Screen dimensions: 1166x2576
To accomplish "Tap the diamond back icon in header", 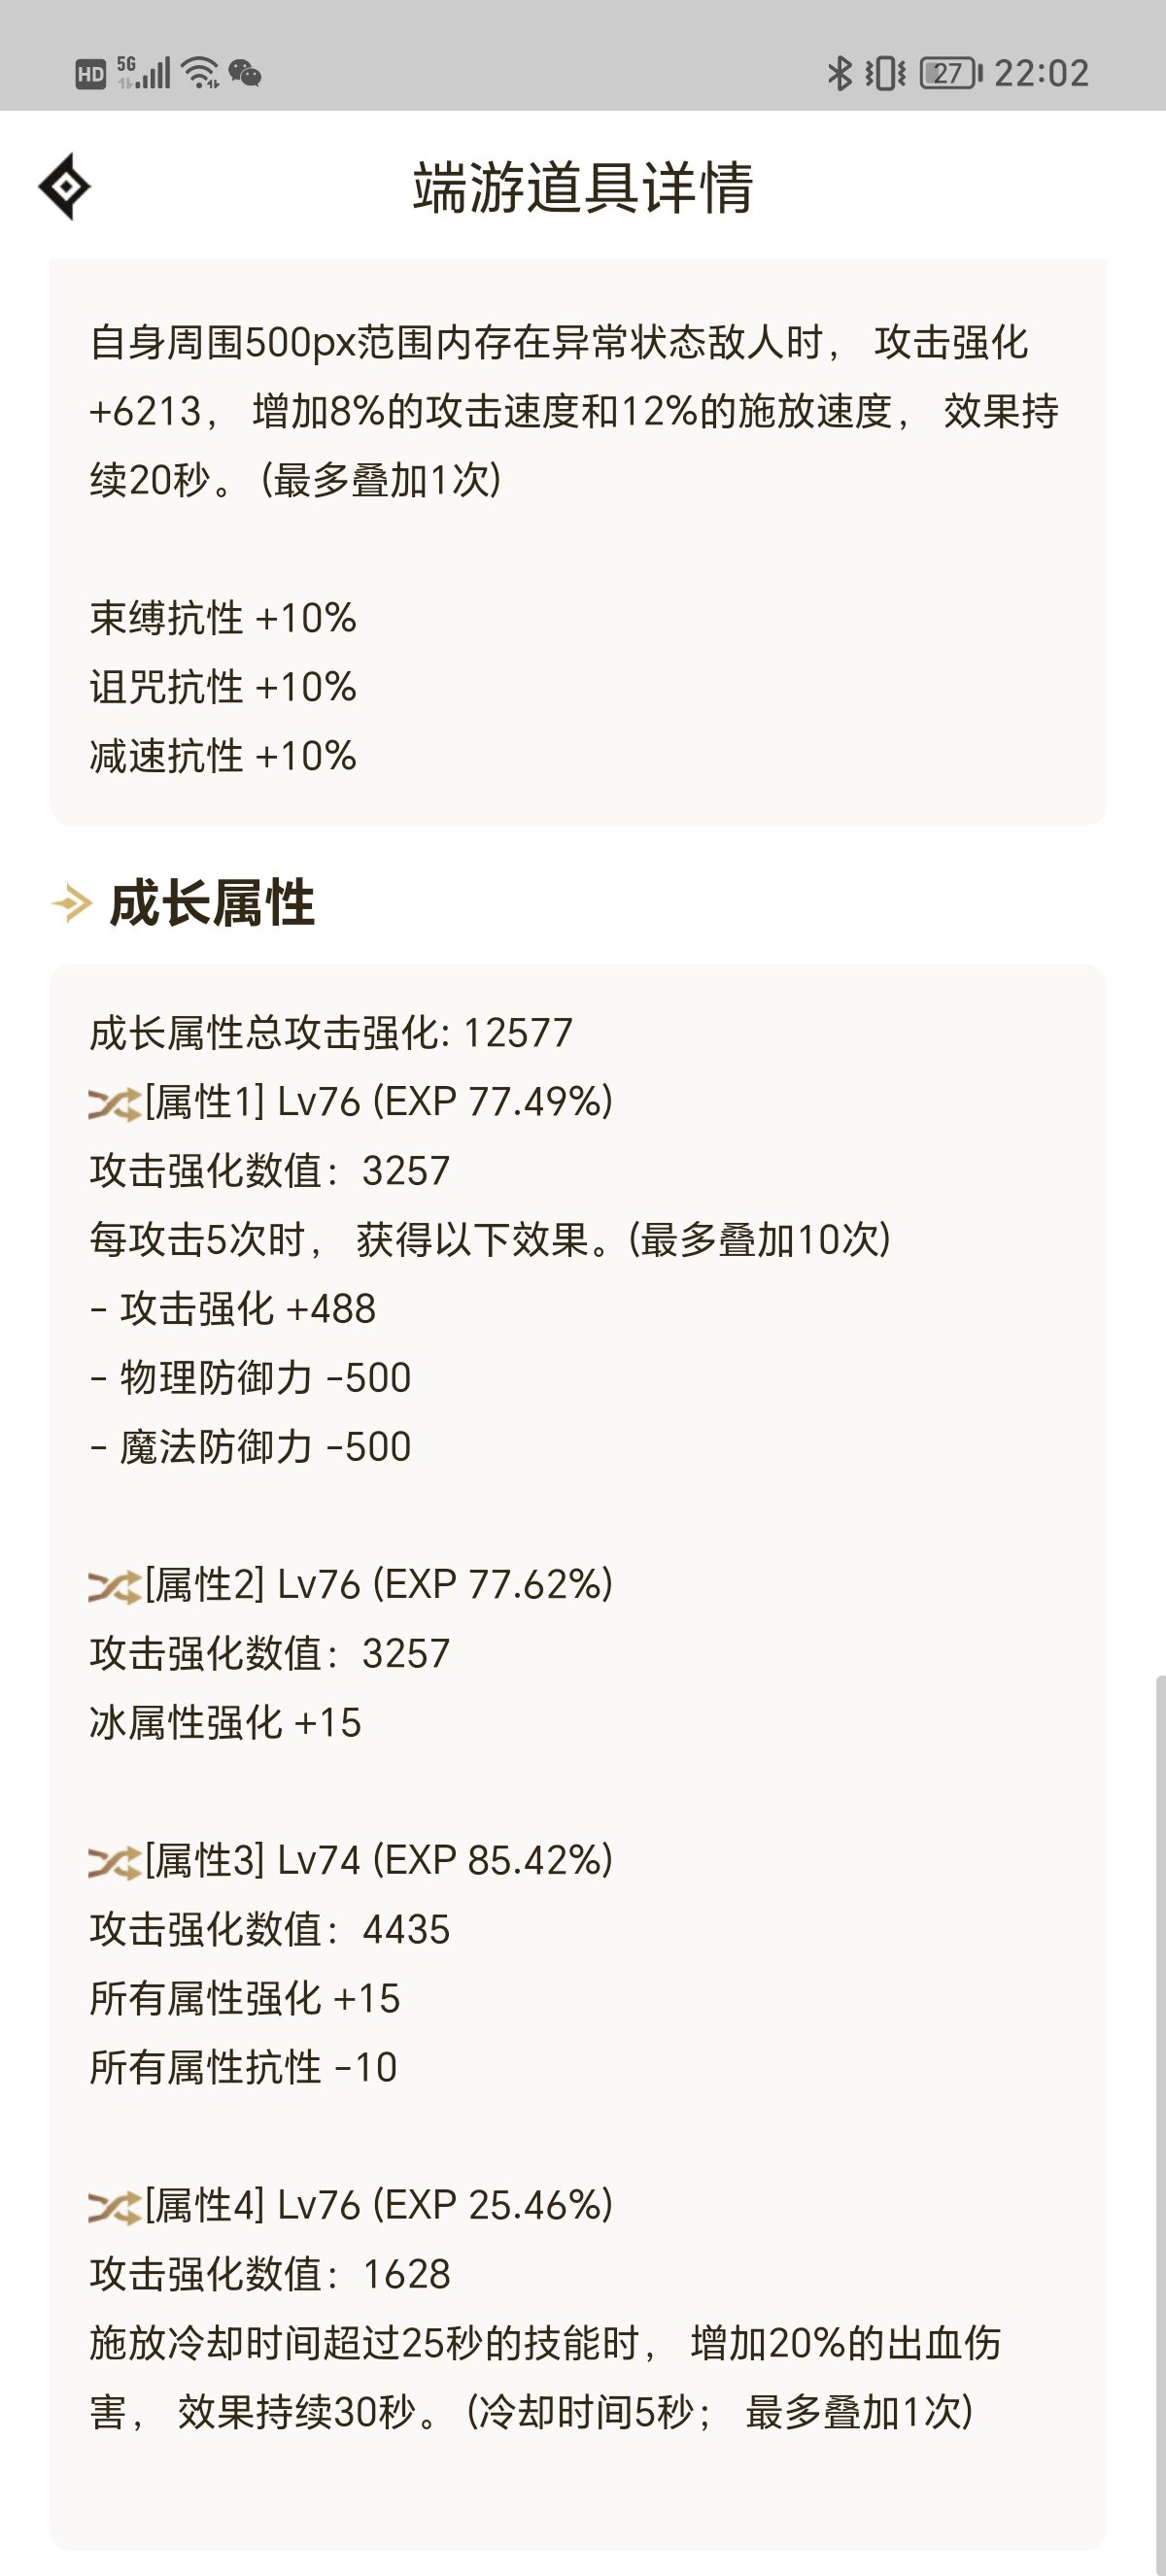I will (65, 186).
